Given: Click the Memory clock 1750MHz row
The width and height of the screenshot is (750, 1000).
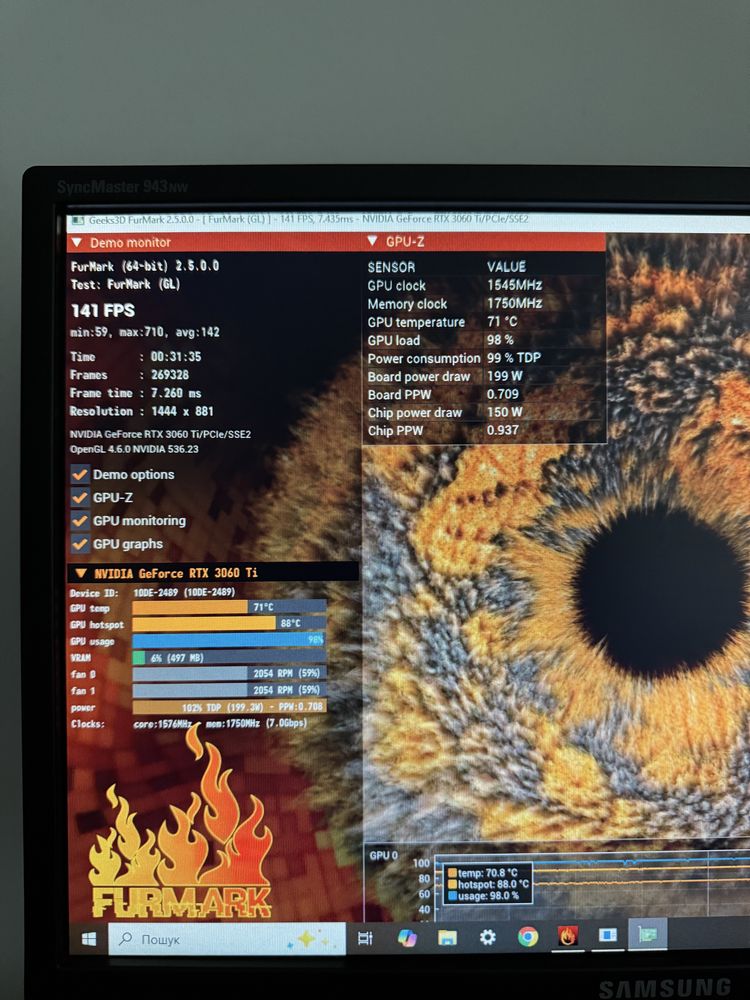Looking at the screenshot, I should [x=483, y=304].
